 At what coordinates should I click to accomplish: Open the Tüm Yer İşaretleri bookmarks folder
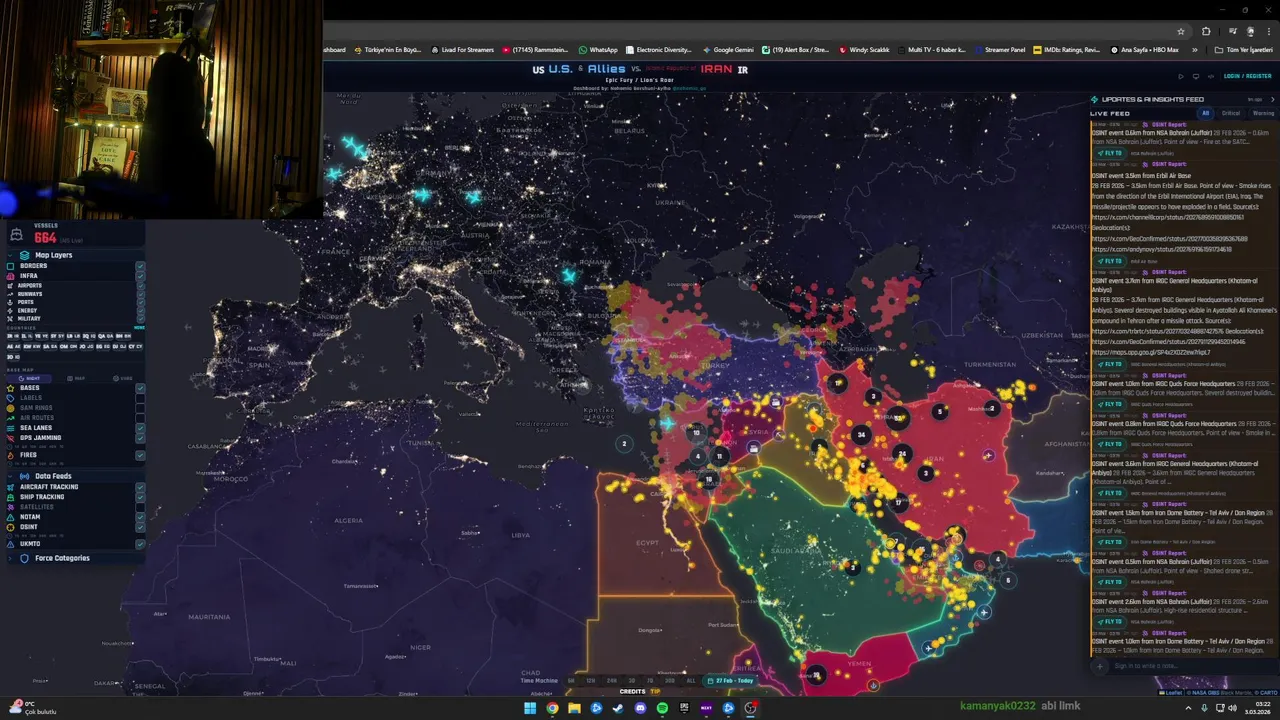[x=1244, y=49]
